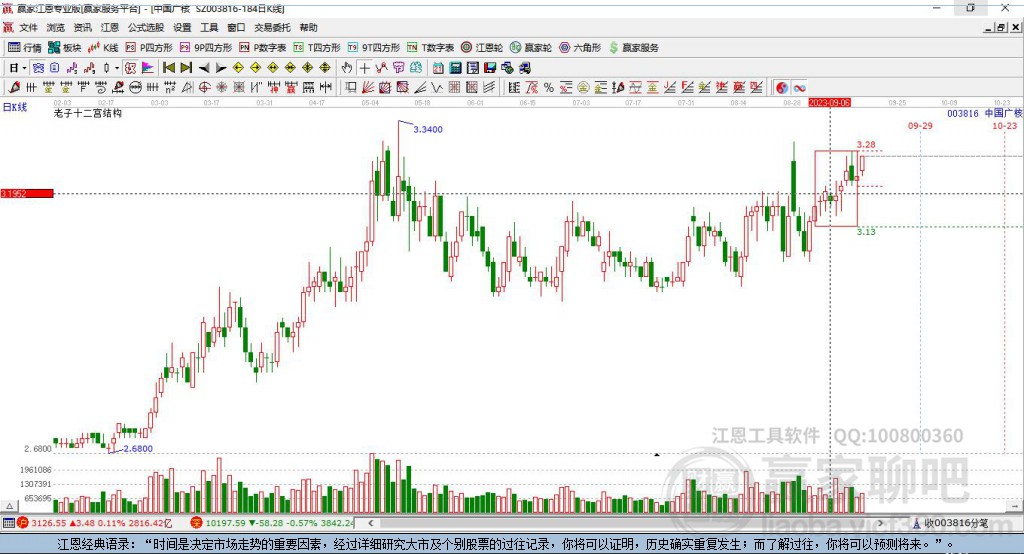
Task: Toggle the crosshair cursor tool
Action: [365, 68]
